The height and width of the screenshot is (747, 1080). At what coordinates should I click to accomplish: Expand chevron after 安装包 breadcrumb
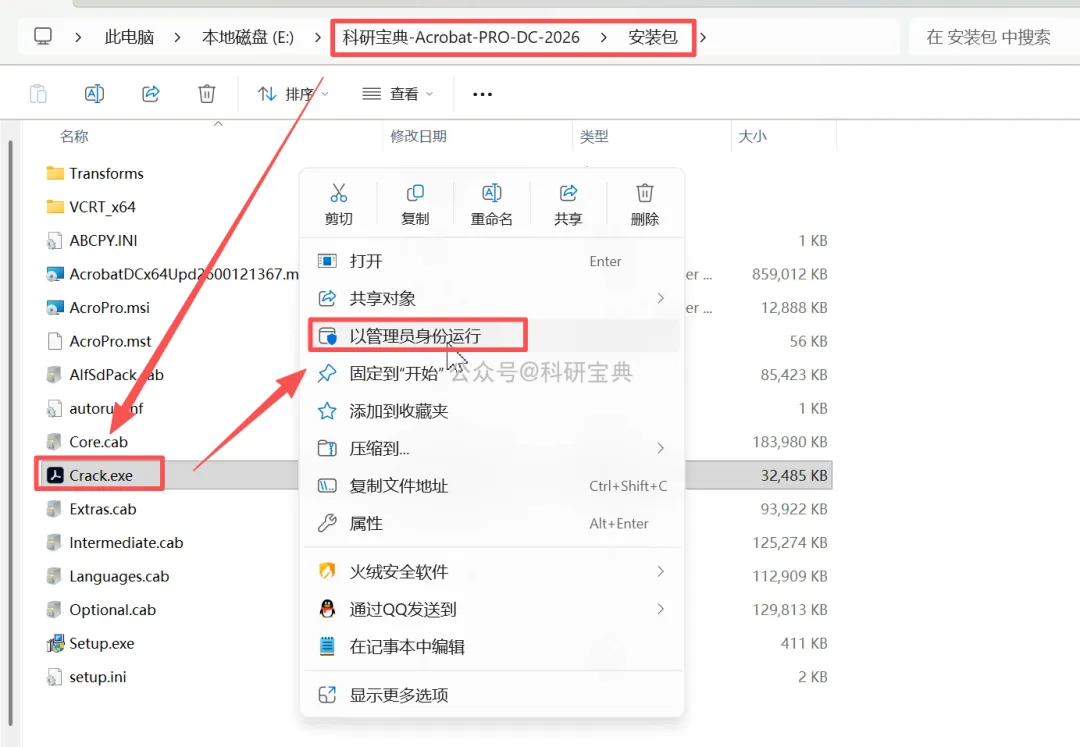pos(703,37)
